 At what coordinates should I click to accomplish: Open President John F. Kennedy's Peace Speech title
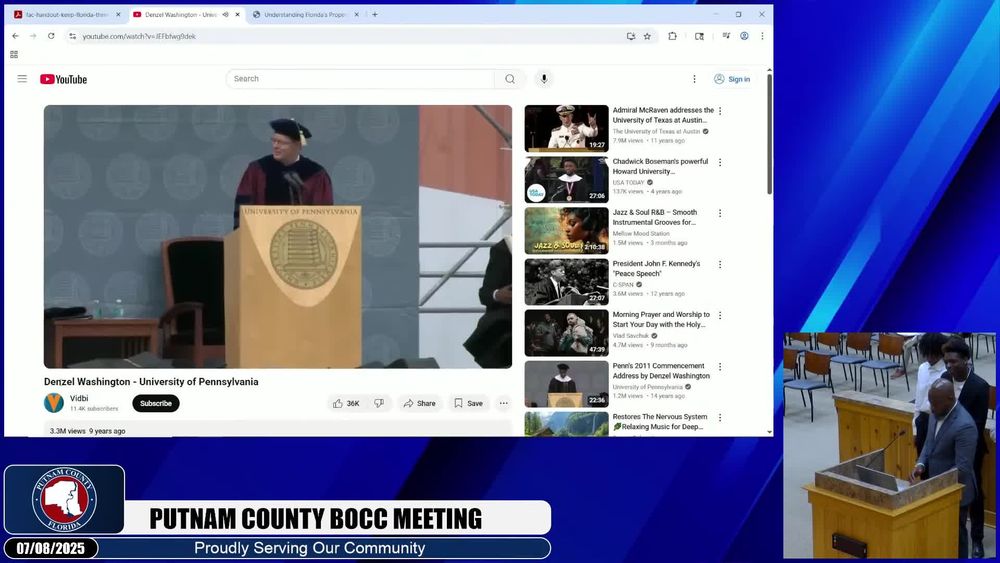(656, 268)
